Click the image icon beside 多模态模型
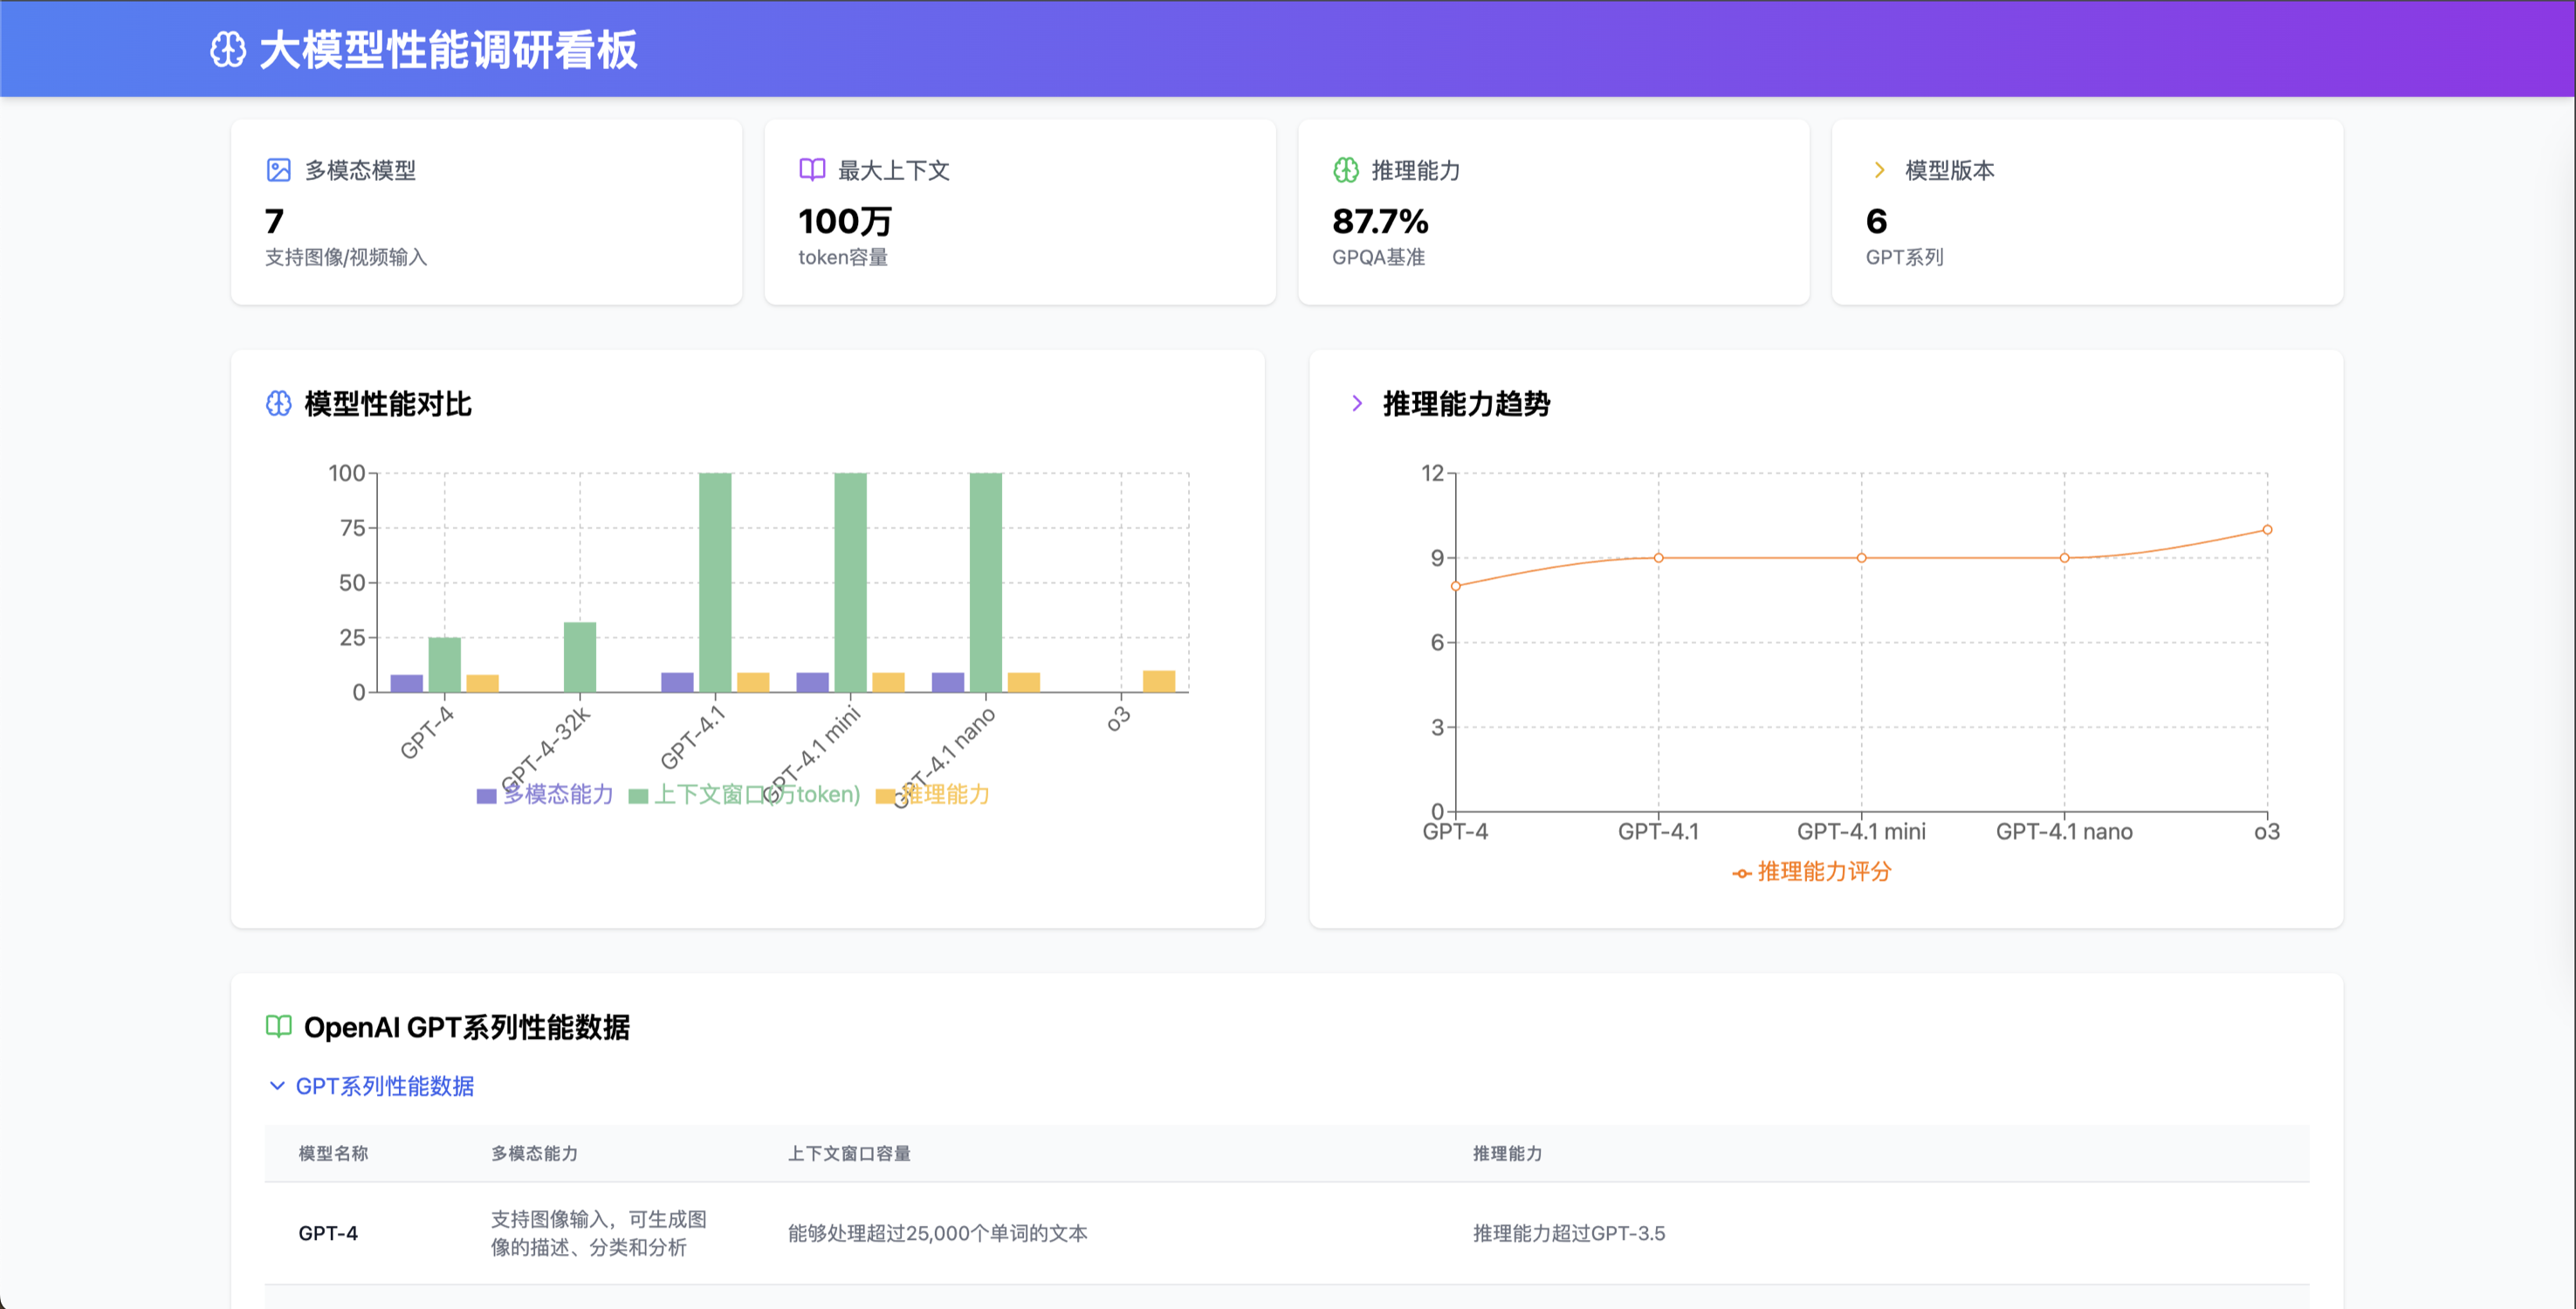 pyautogui.click(x=278, y=170)
